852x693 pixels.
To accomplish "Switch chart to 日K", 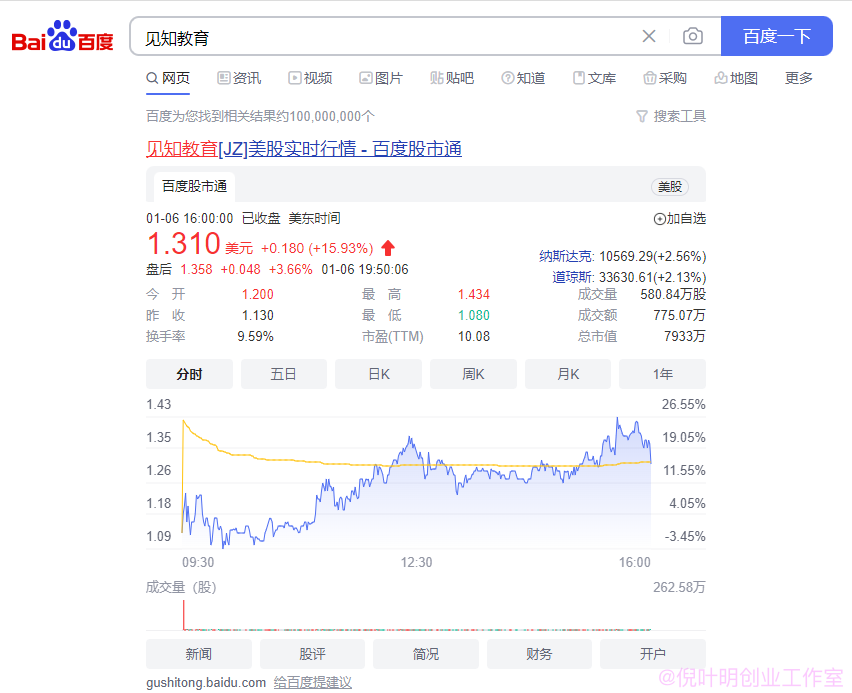I will 378,374.
